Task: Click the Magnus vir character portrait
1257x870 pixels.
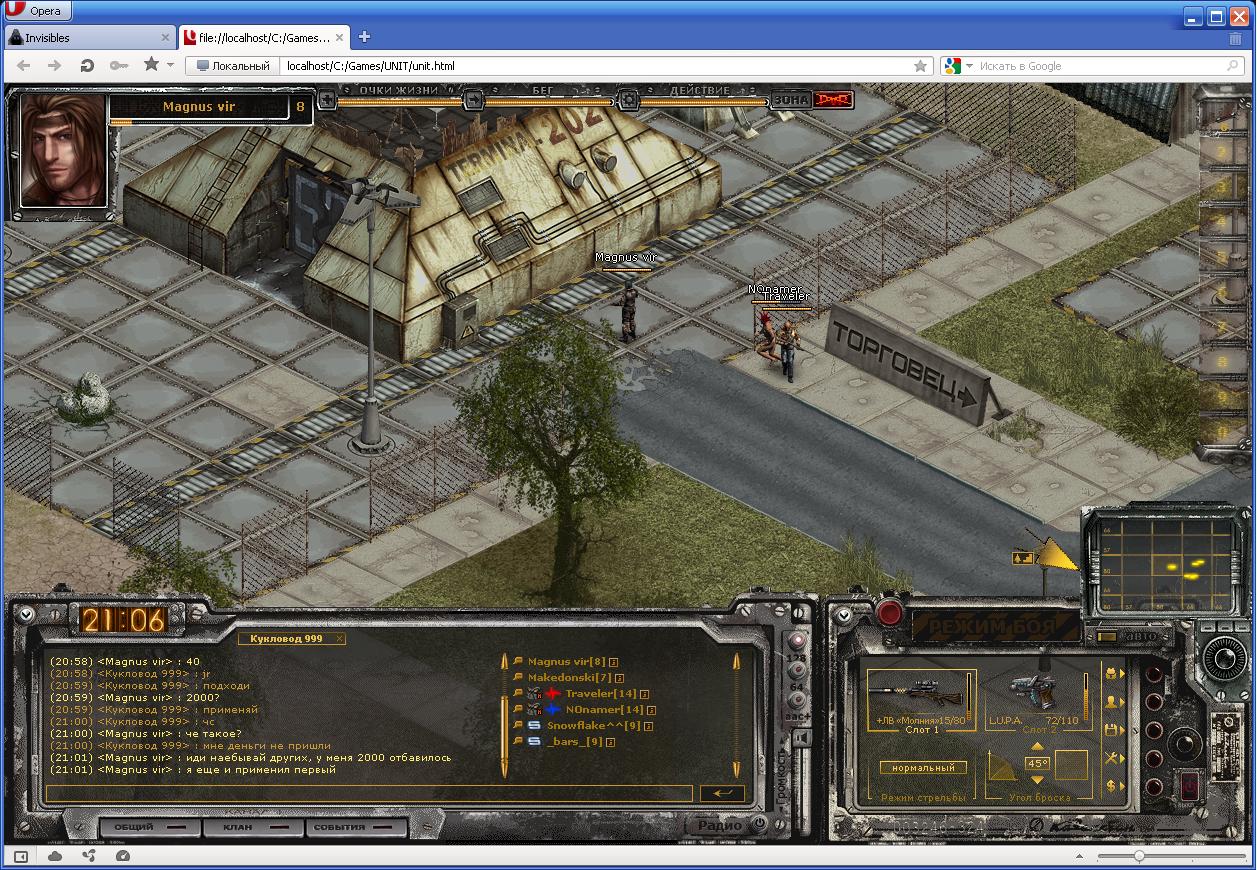Action: coord(63,150)
